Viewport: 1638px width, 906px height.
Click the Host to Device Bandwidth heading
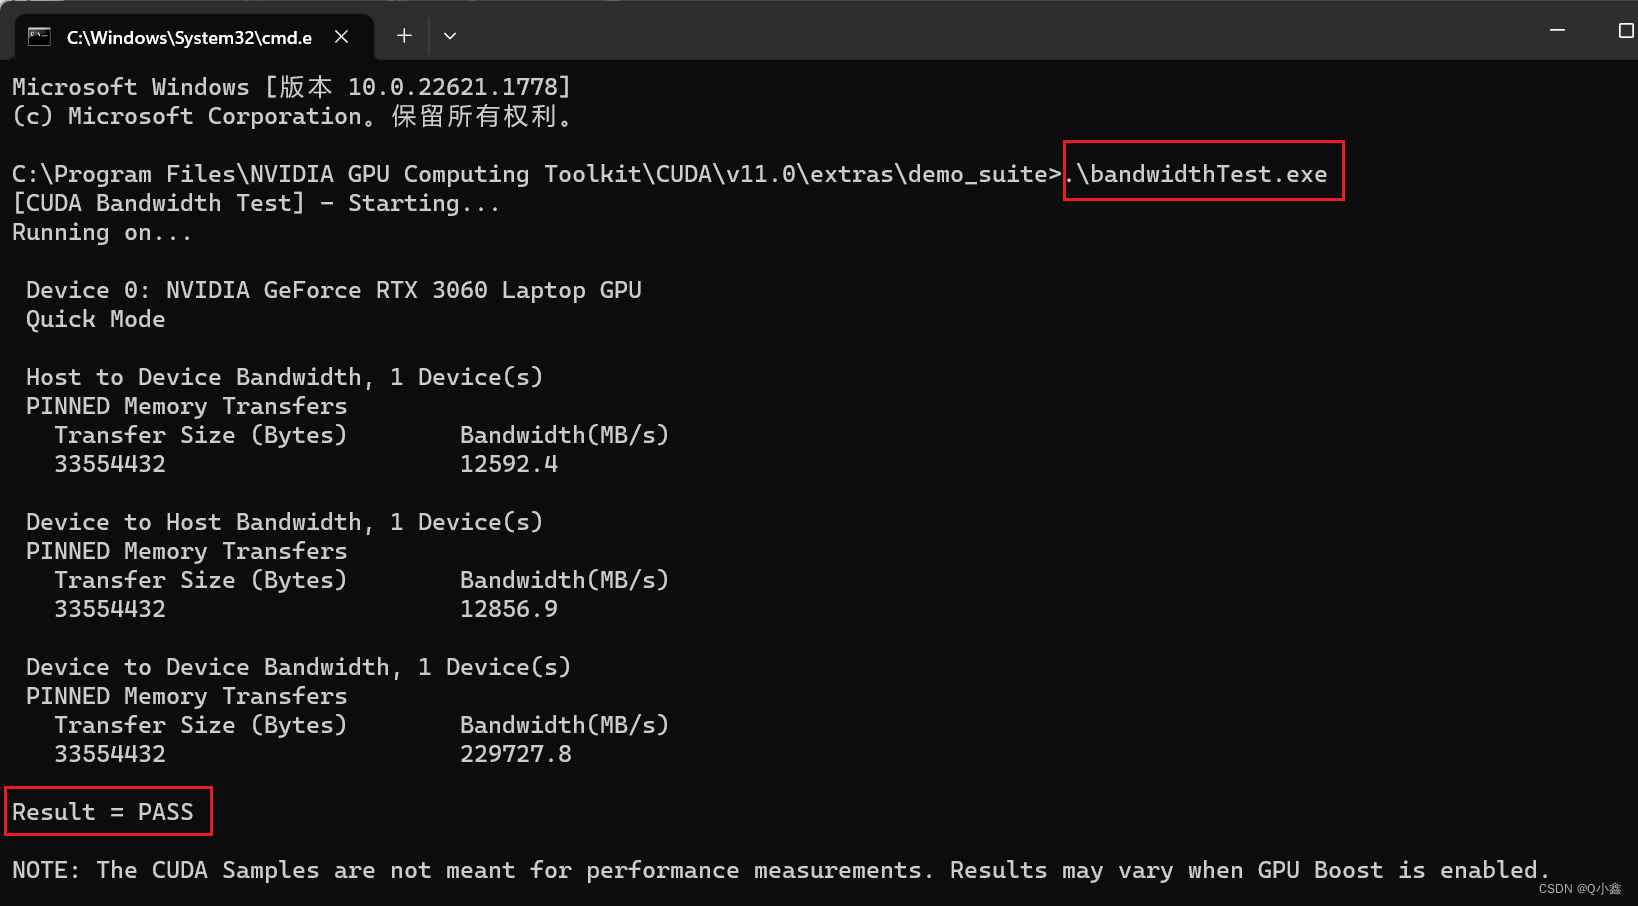[284, 376]
